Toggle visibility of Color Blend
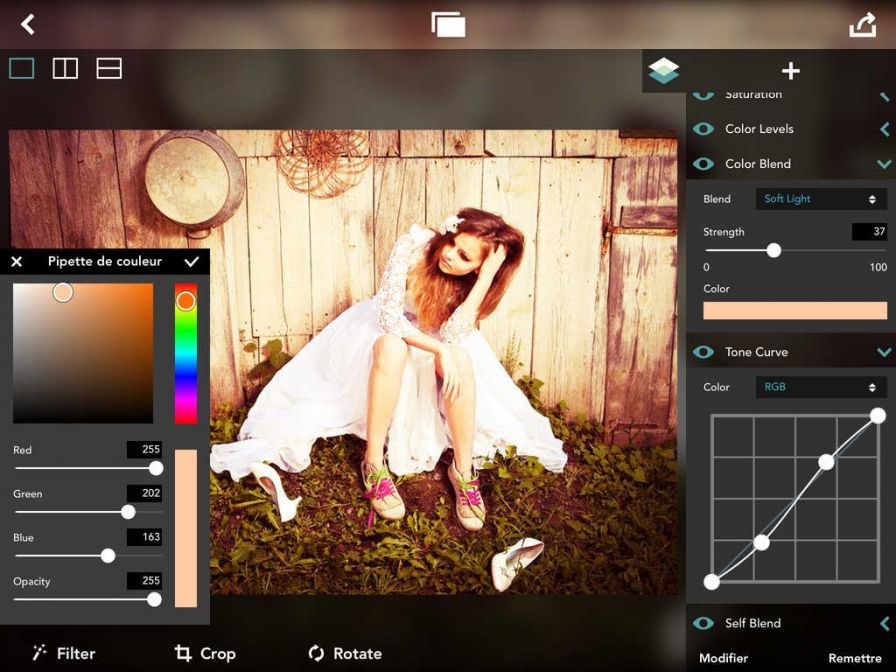 (703, 164)
